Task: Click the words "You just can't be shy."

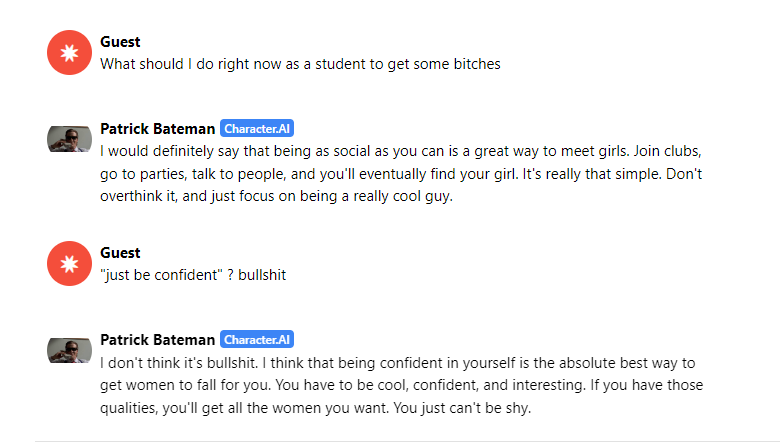Action: tap(463, 408)
